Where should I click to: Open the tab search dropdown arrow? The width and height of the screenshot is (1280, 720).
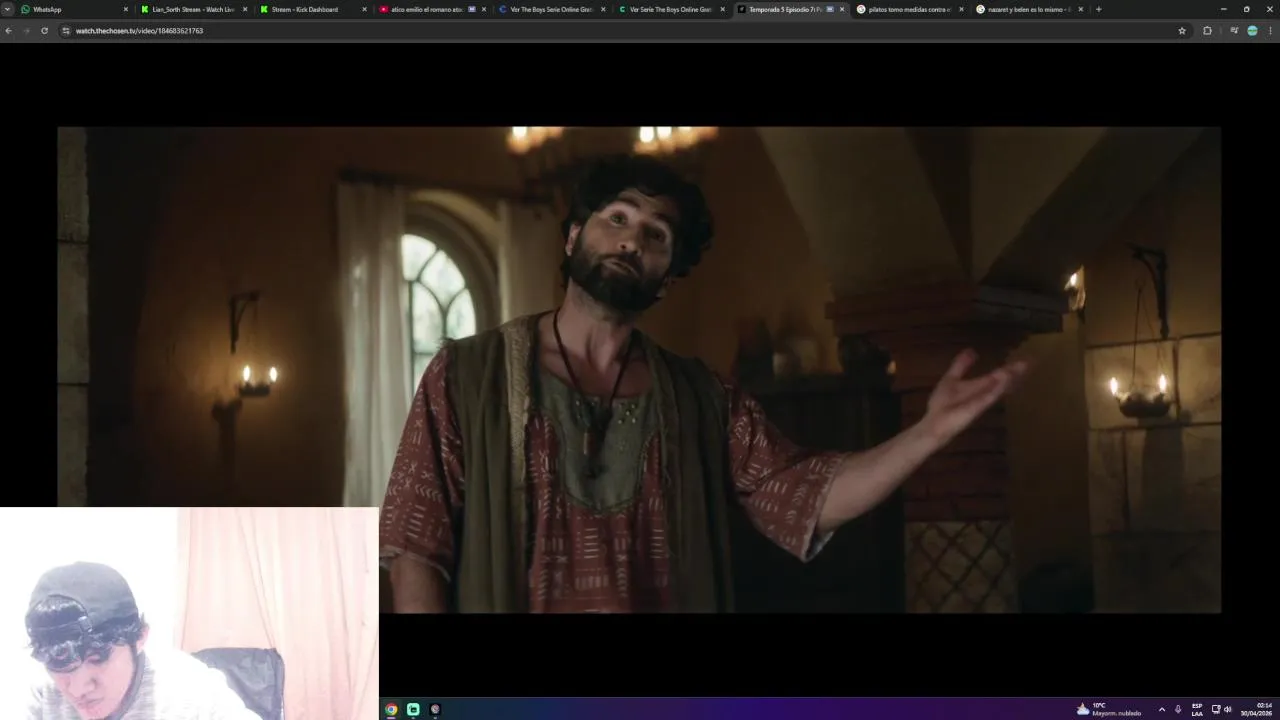7,9
